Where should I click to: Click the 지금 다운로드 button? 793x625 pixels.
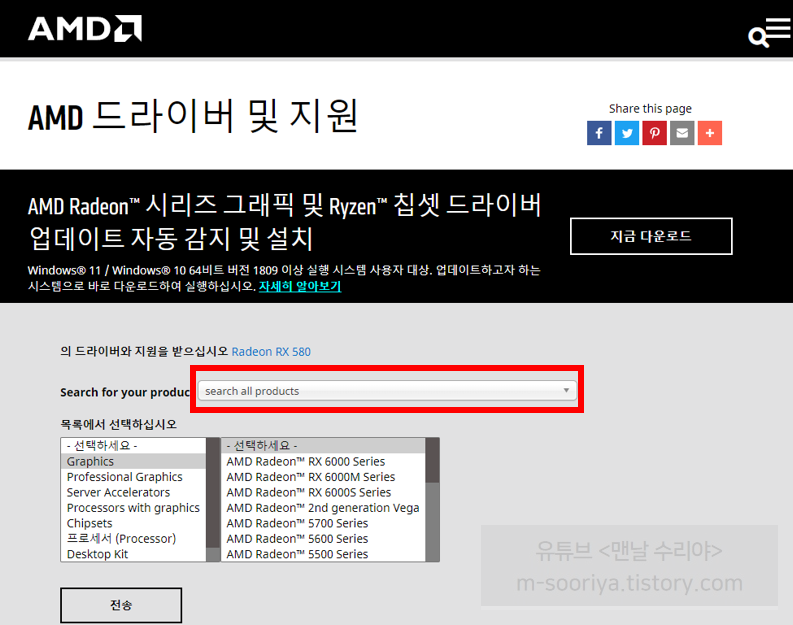click(x=651, y=236)
